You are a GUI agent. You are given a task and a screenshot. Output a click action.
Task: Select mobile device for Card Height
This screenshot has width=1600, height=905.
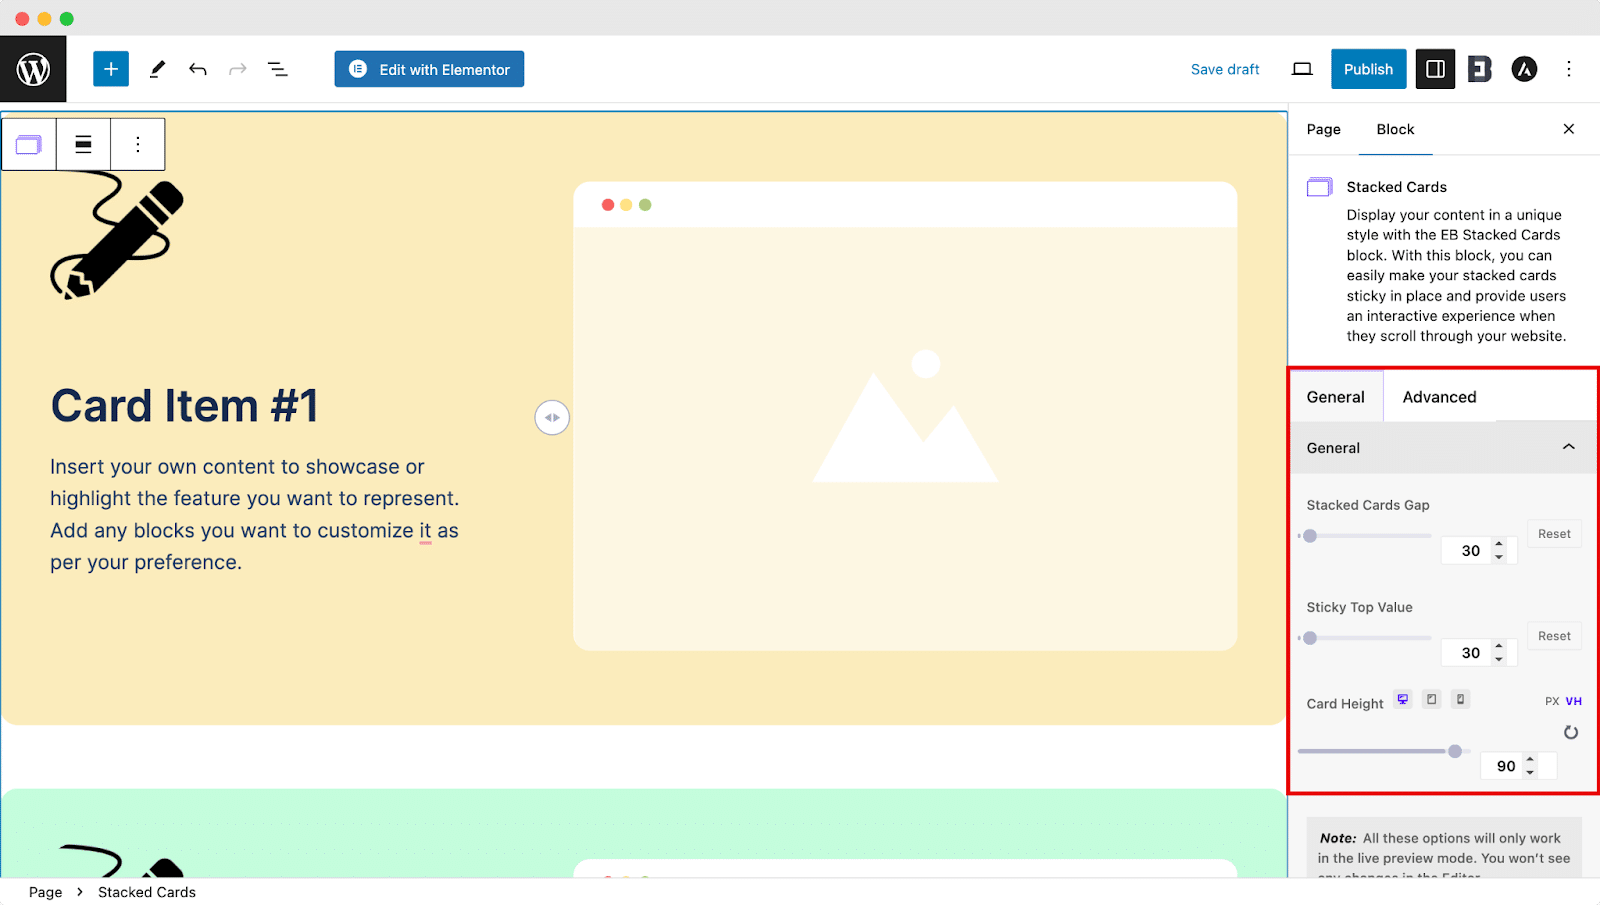pyautogui.click(x=1461, y=700)
